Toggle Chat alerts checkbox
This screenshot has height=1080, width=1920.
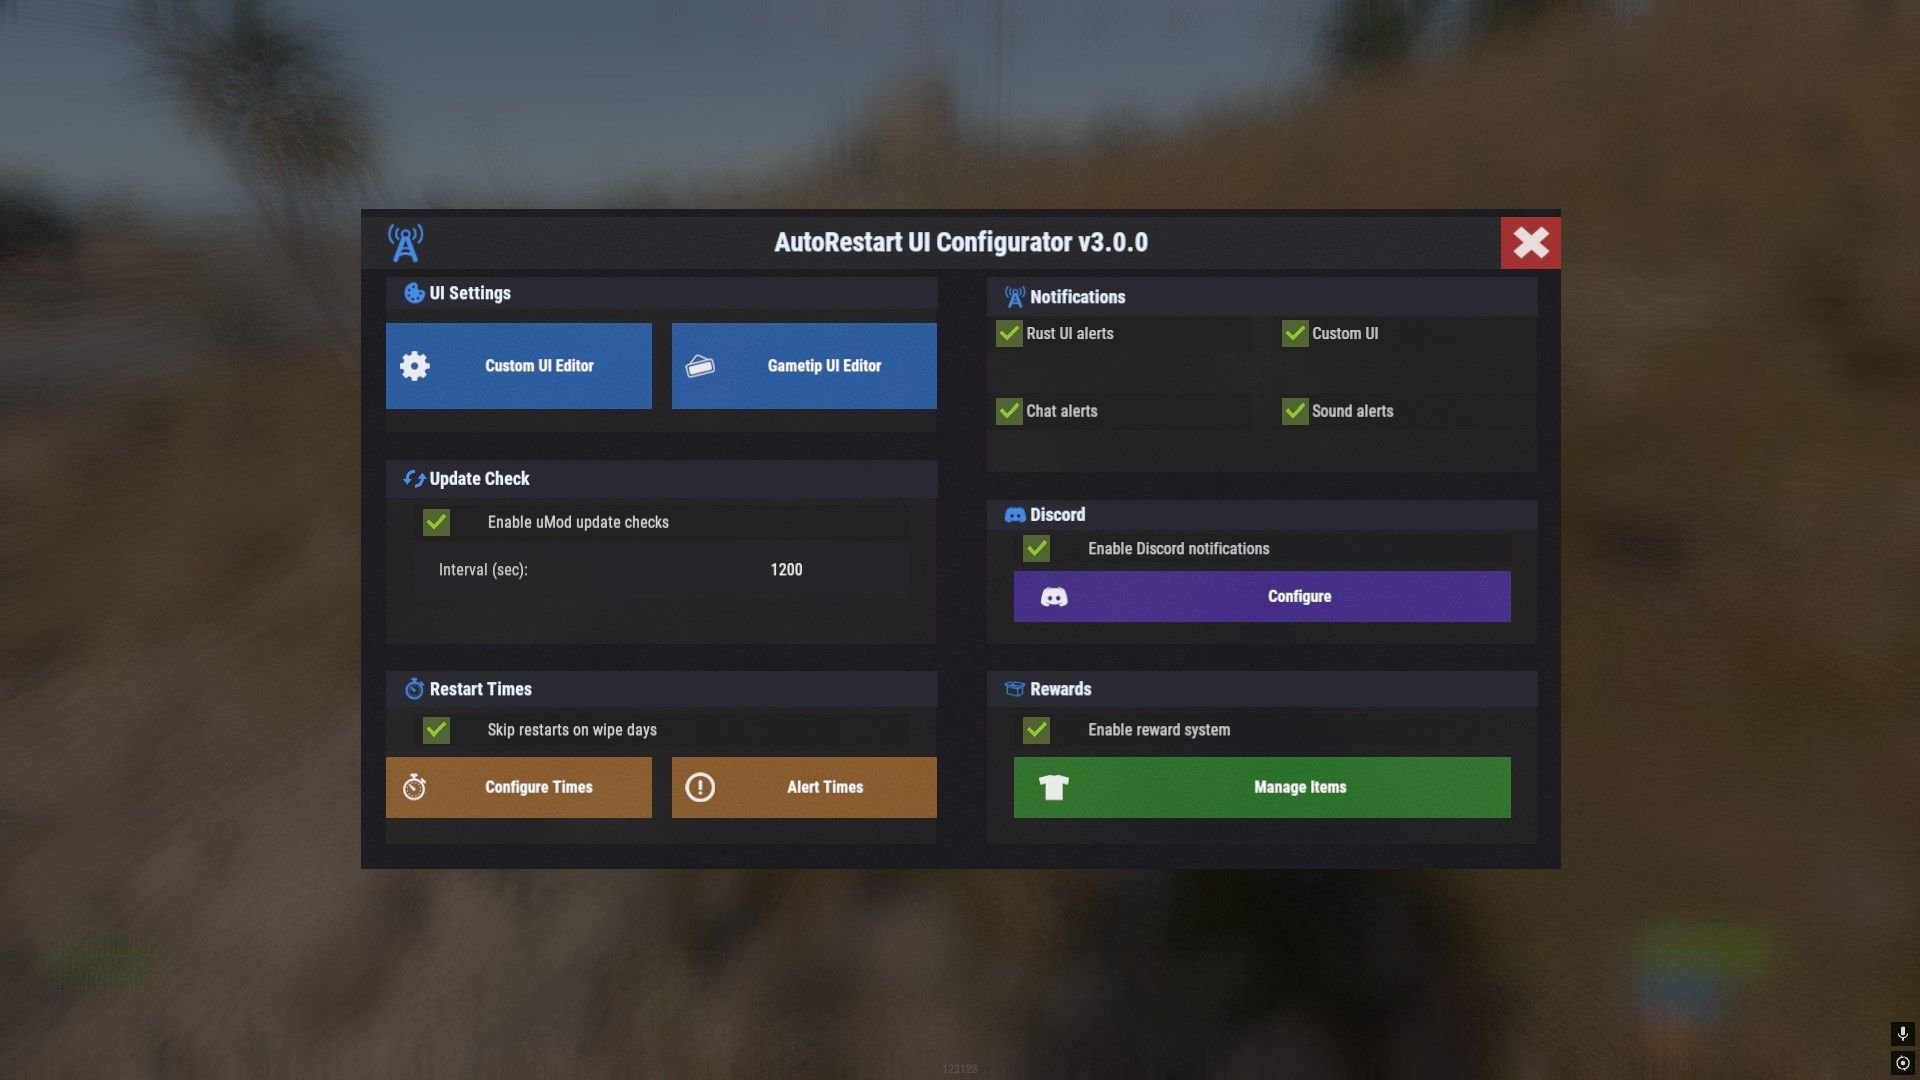click(1009, 411)
